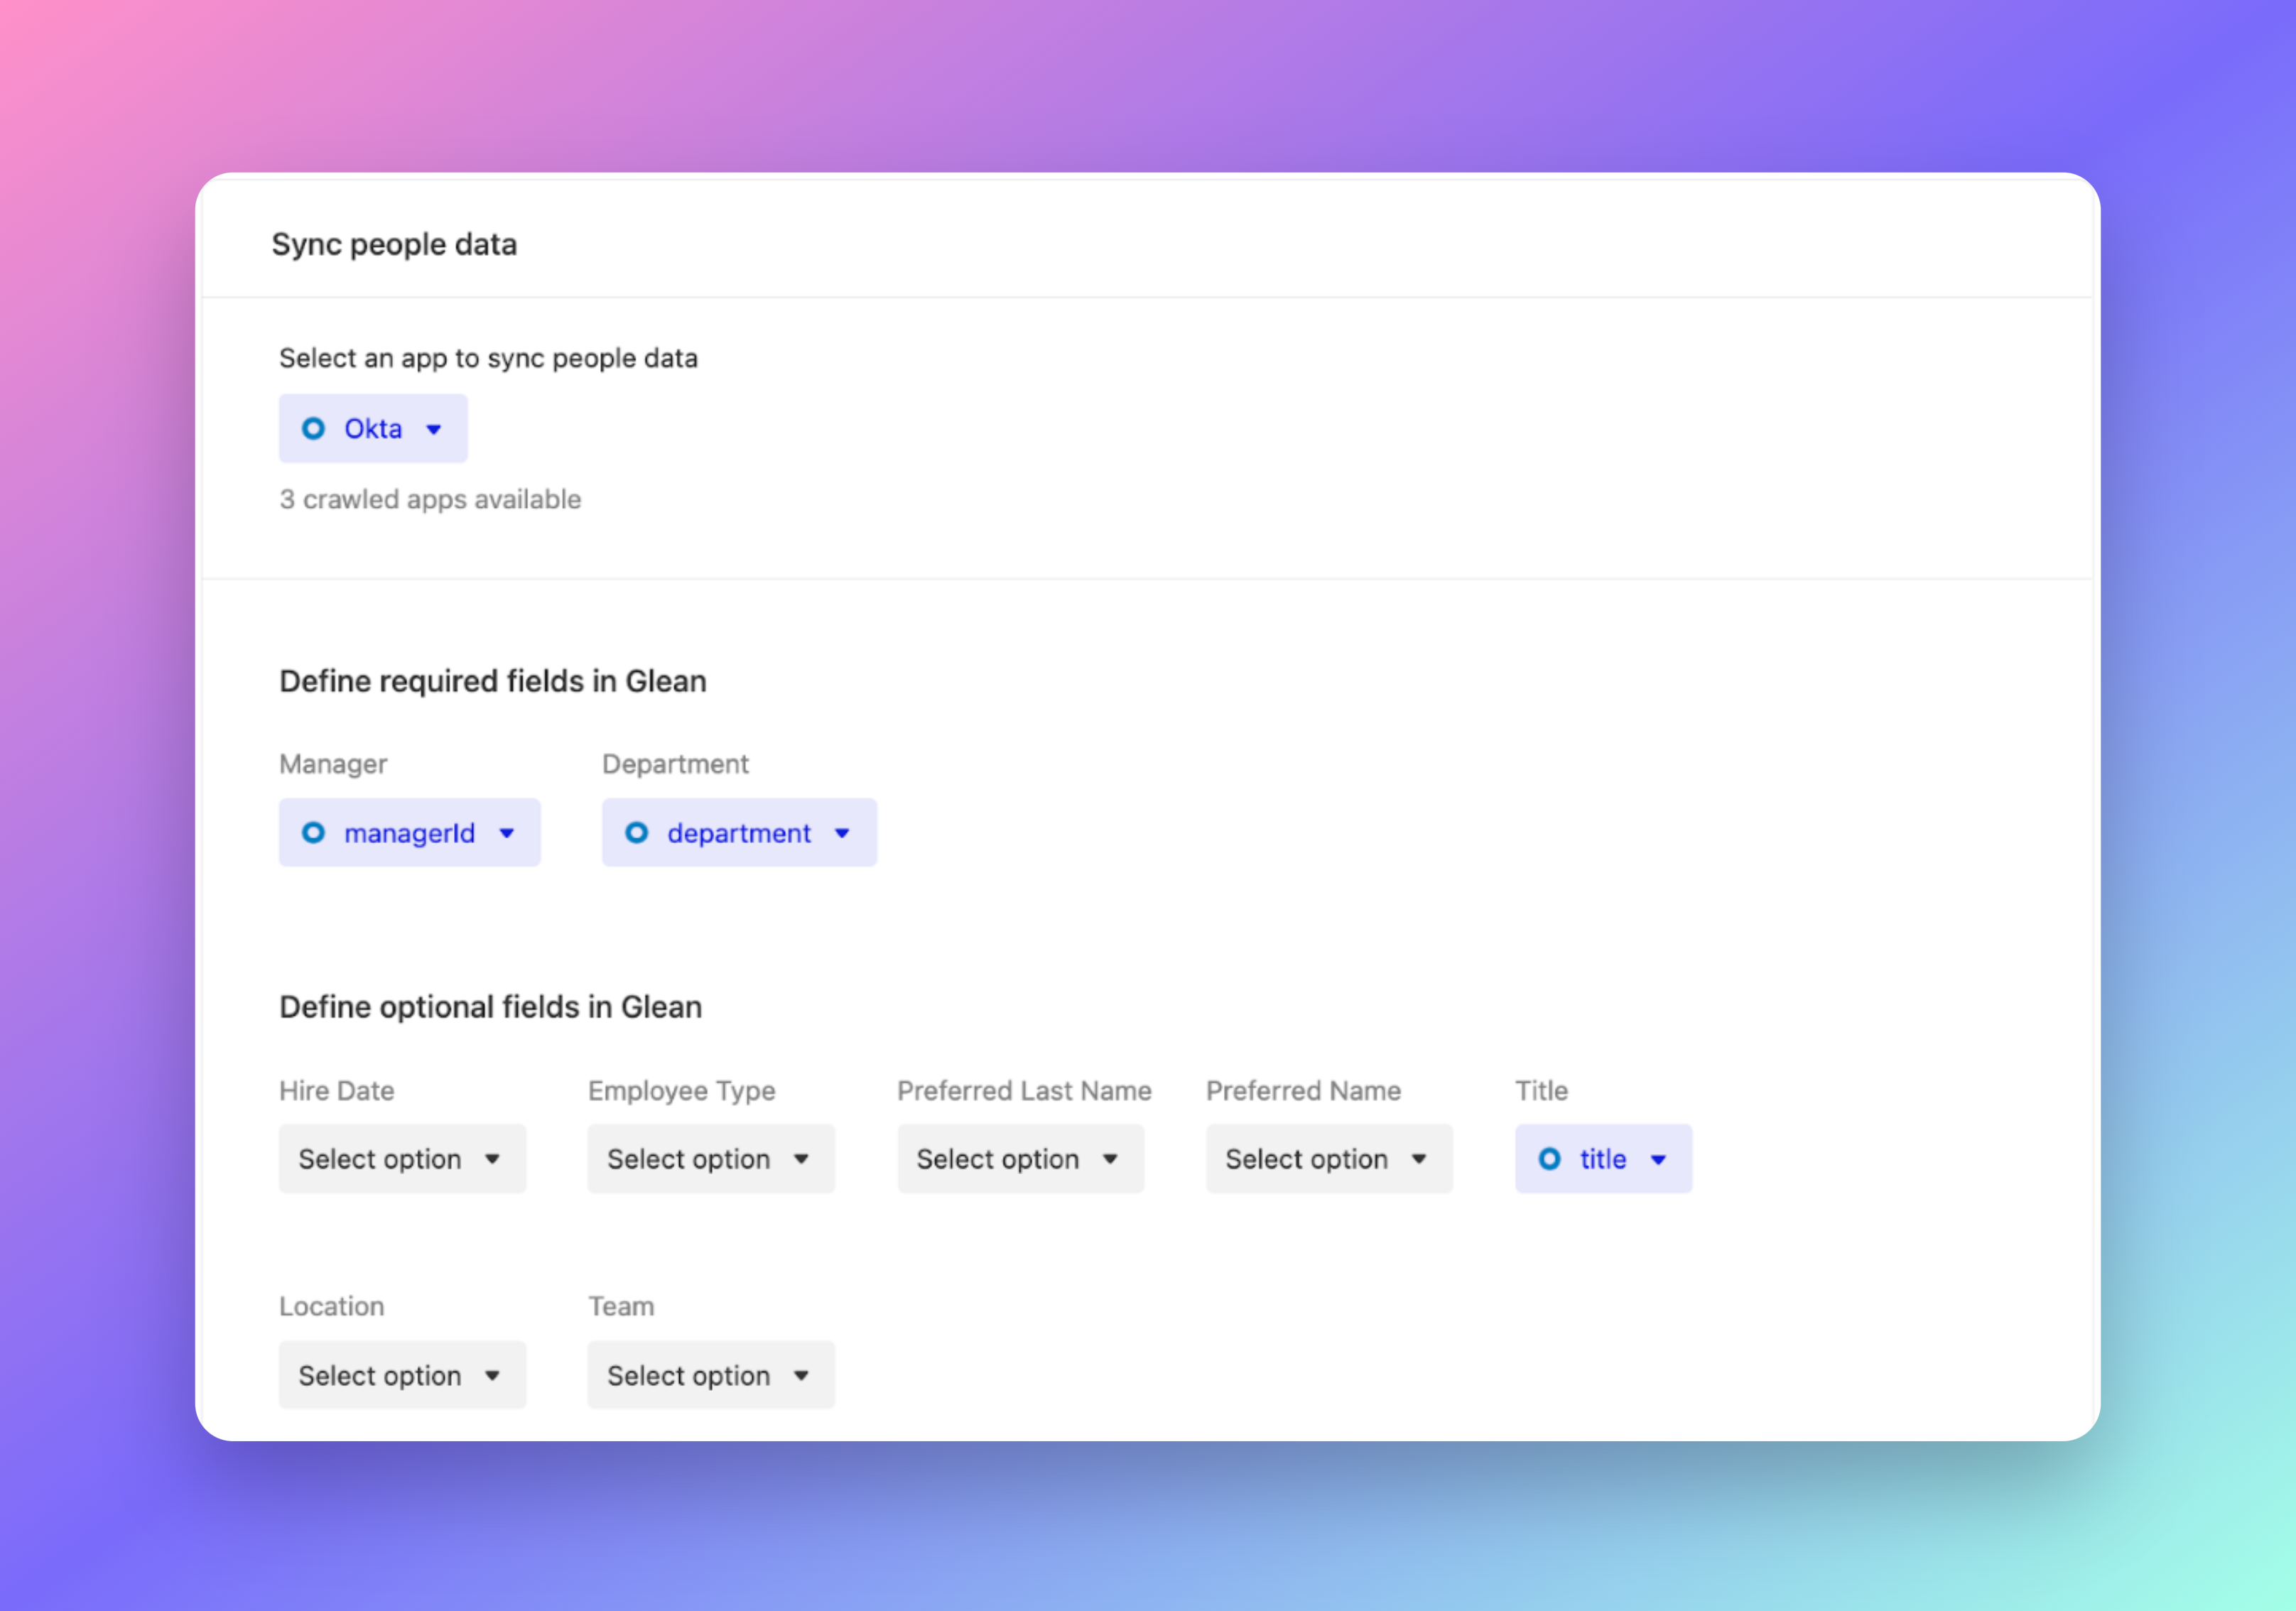The image size is (2296, 1611).
Task: Click the Okta icon beside managerId
Action: pos(313,833)
